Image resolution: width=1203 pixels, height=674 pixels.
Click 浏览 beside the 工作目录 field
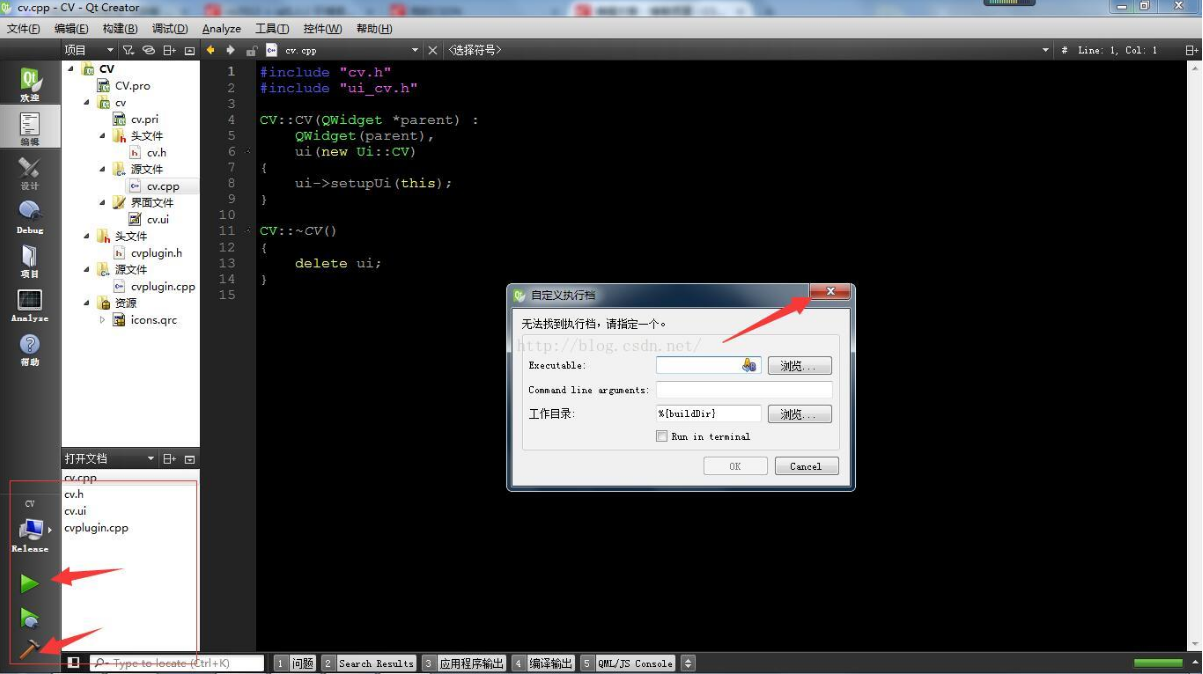pos(800,414)
